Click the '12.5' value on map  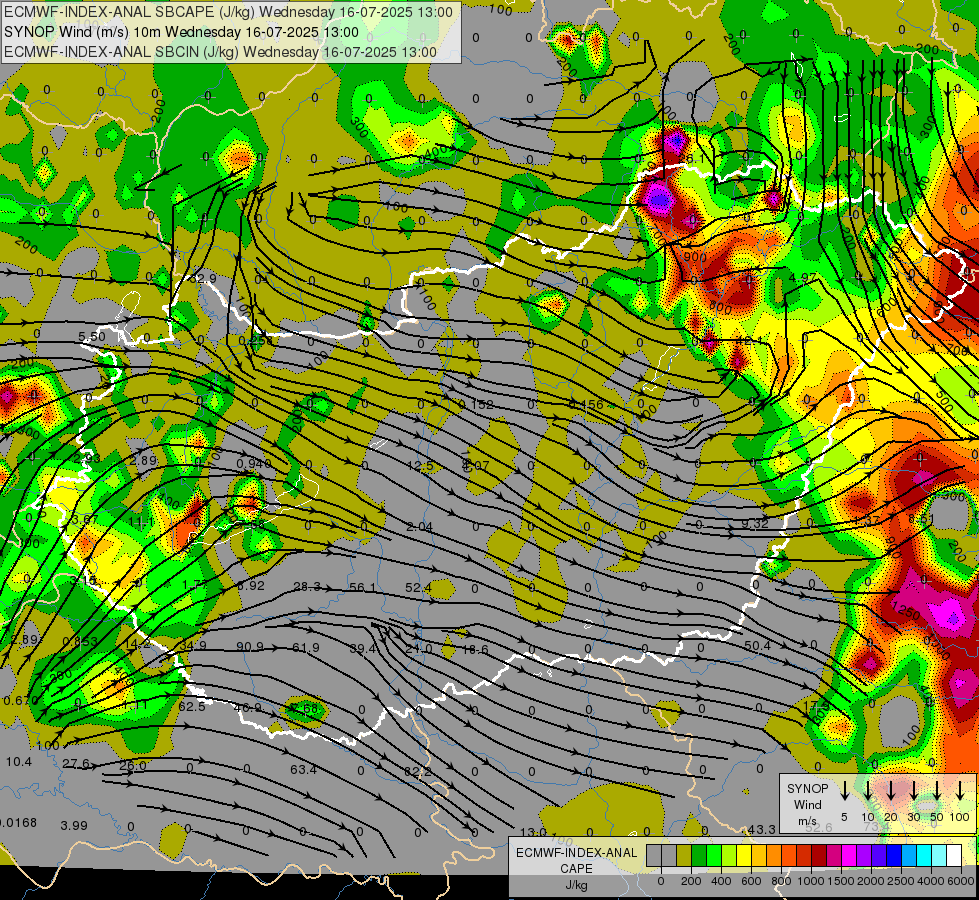[420, 466]
